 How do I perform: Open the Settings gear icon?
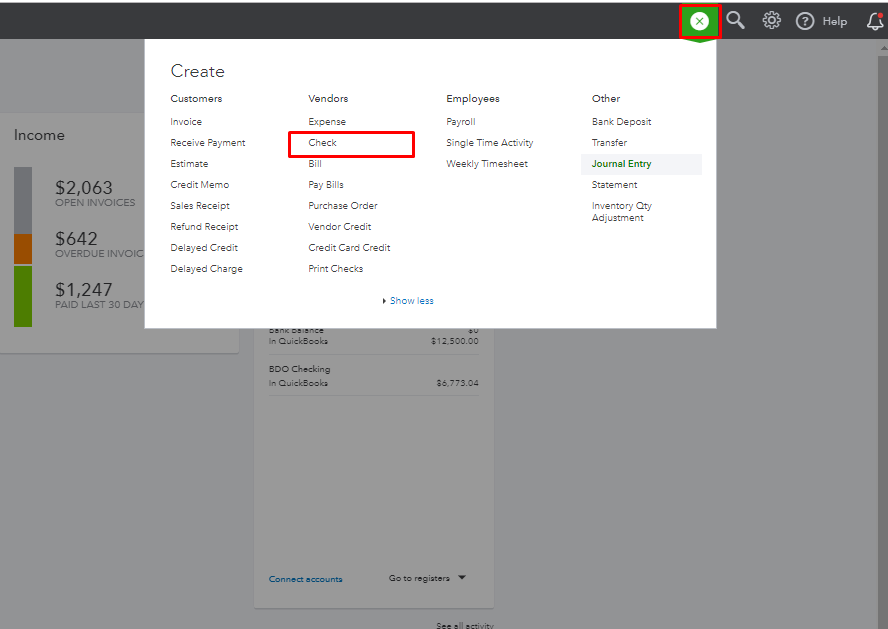click(x=771, y=20)
